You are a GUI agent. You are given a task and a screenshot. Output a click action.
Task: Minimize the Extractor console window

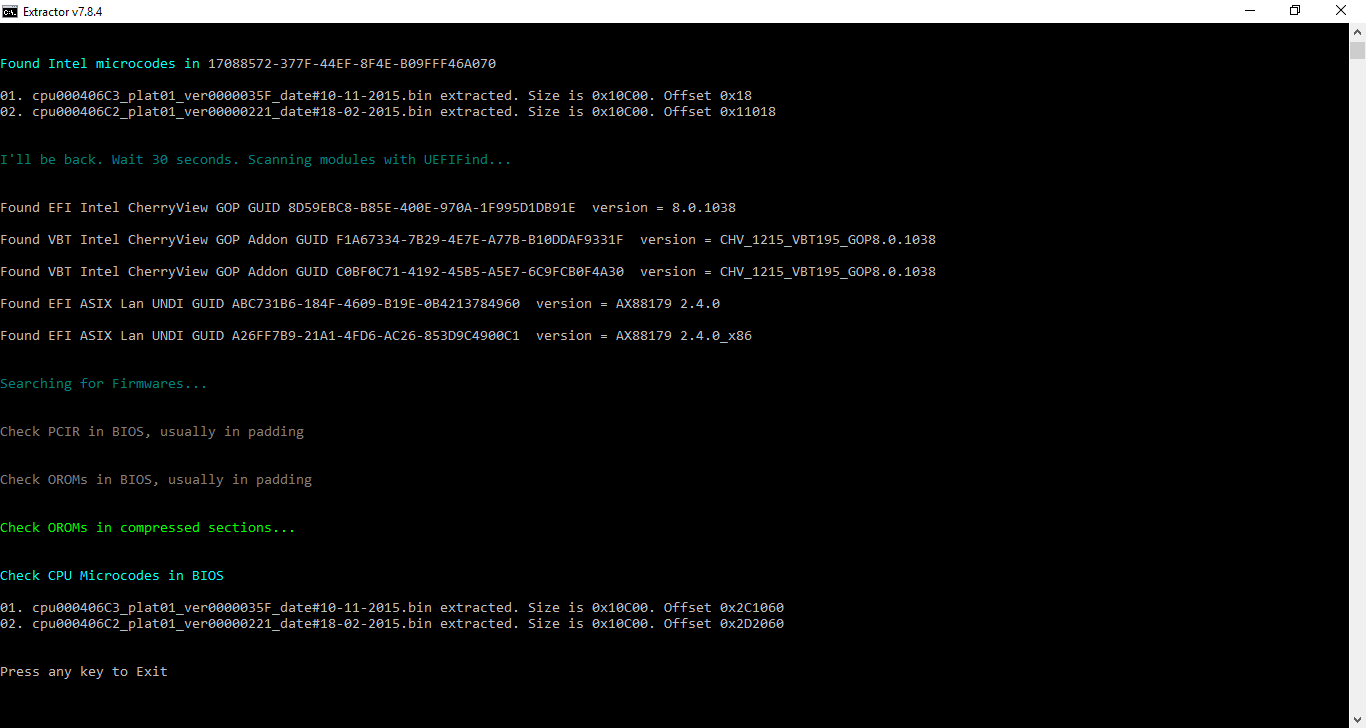pos(1250,11)
